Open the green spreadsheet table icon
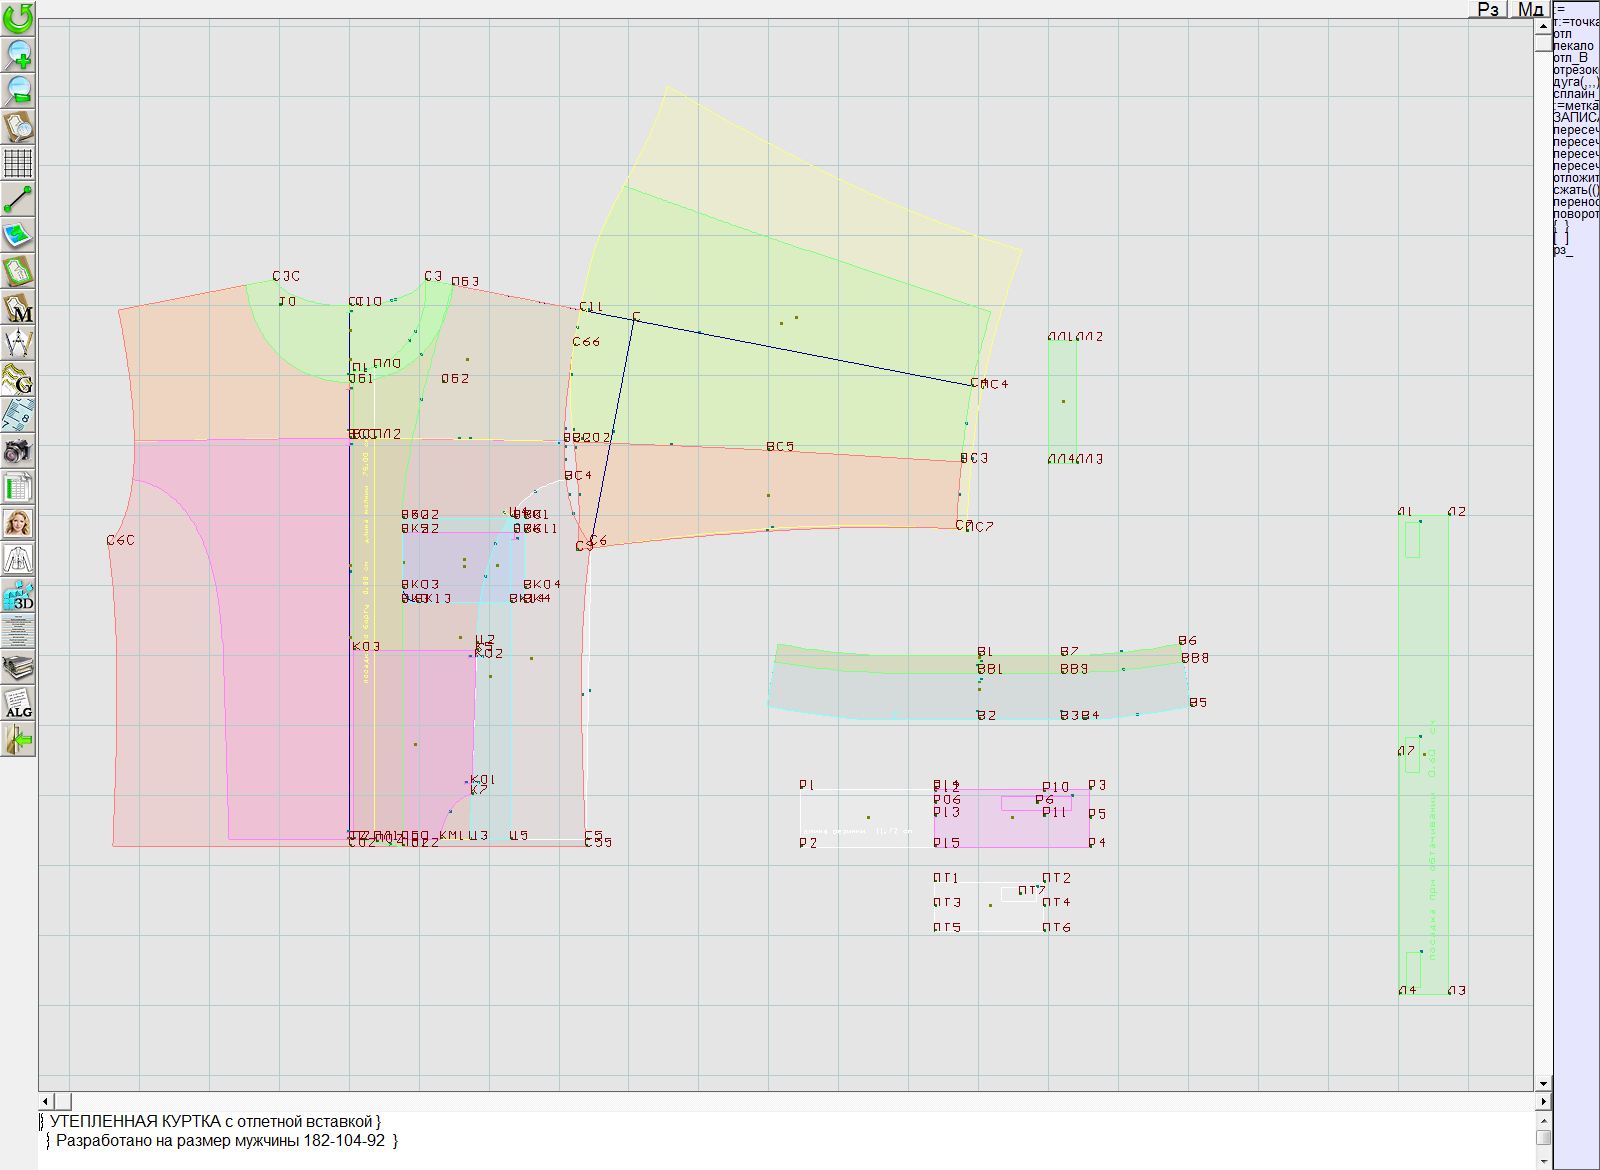Image resolution: width=1600 pixels, height=1170 pixels. [x=18, y=488]
